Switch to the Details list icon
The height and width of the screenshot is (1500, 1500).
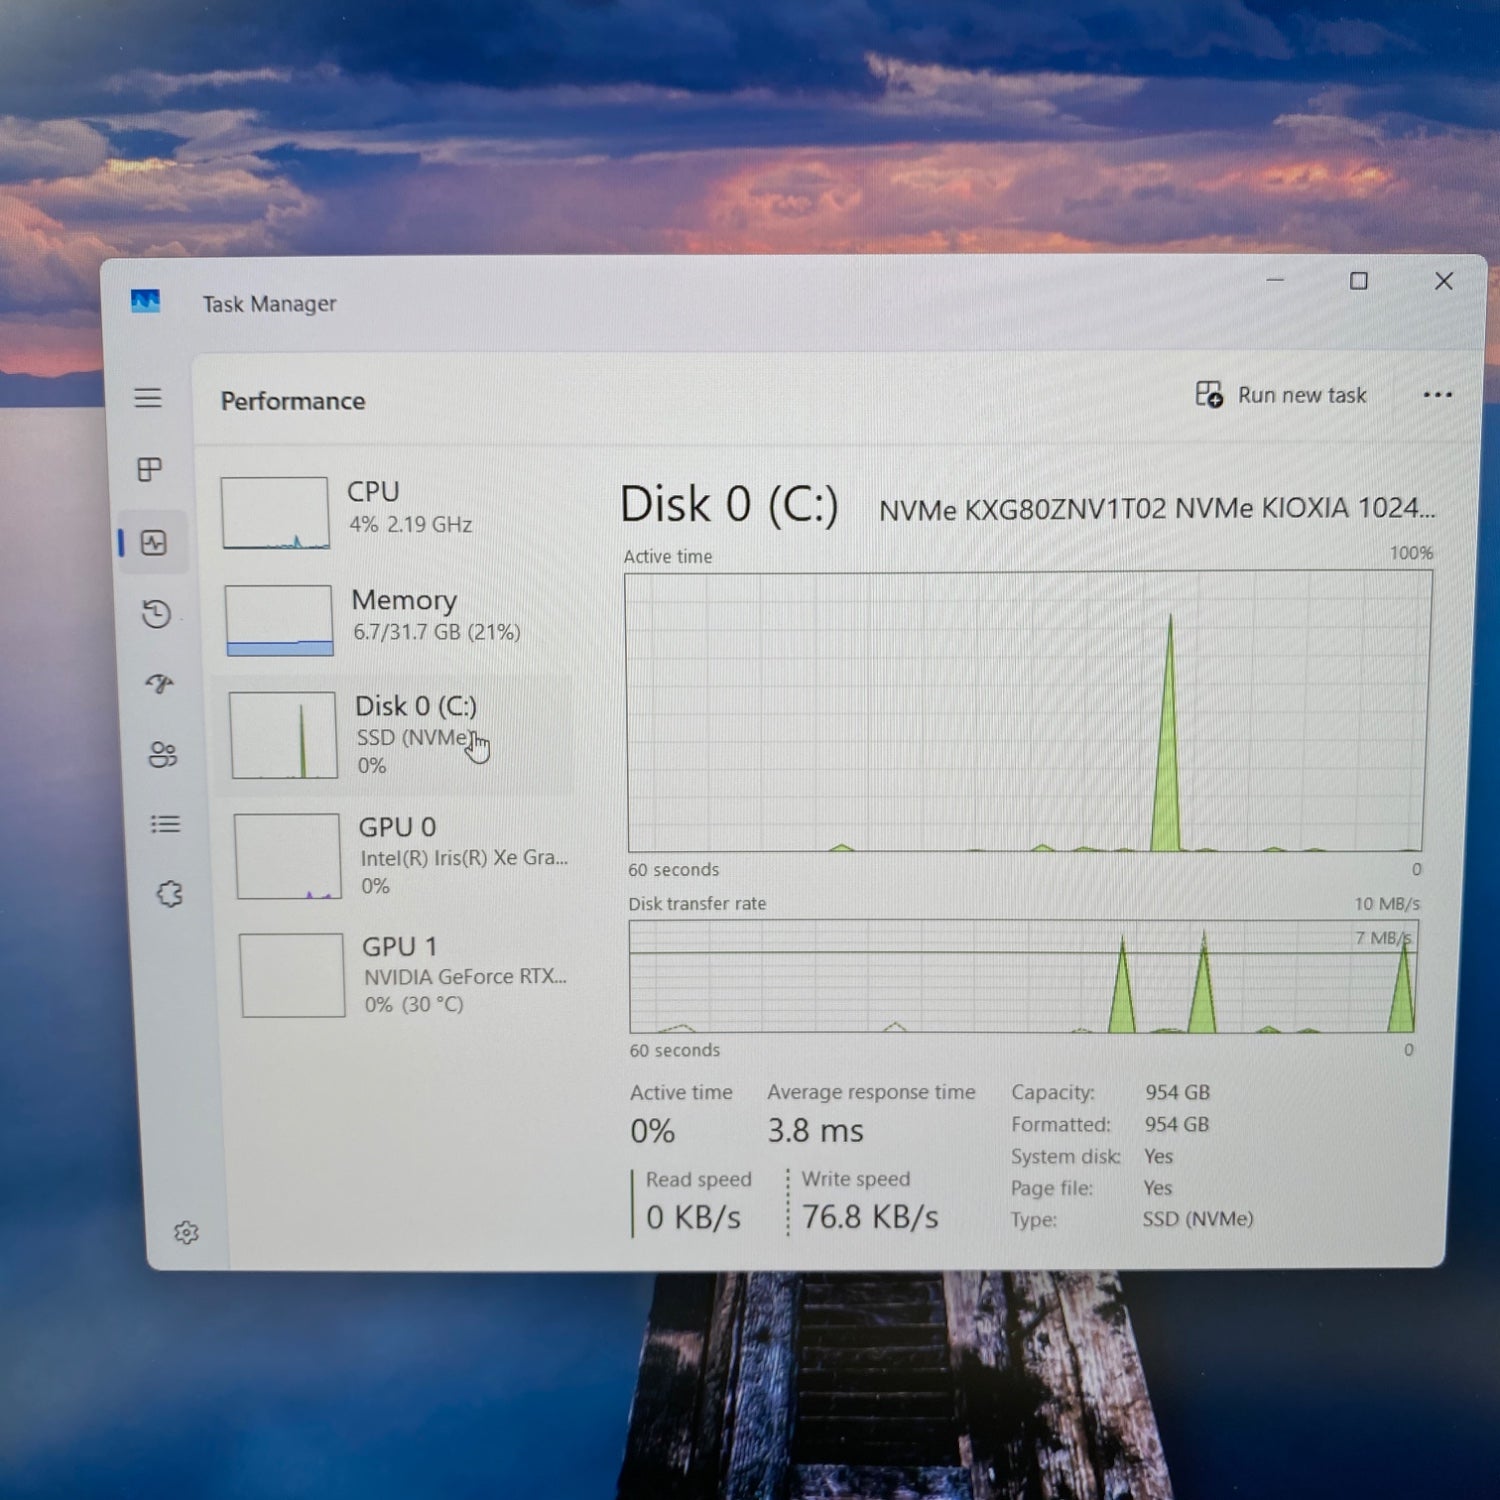pyautogui.click(x=166, y=824)
